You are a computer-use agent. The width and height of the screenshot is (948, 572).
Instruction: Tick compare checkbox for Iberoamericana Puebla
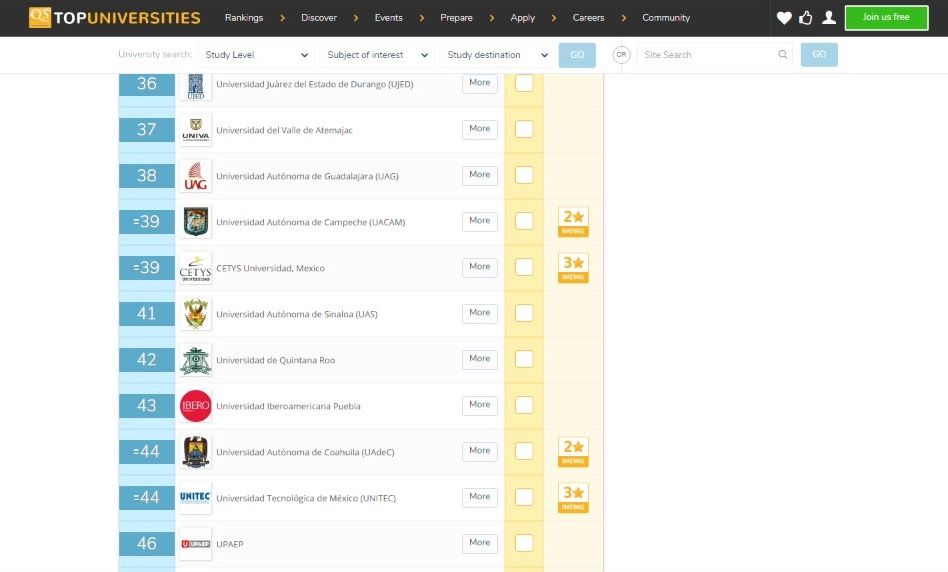(x=524, y=405)
